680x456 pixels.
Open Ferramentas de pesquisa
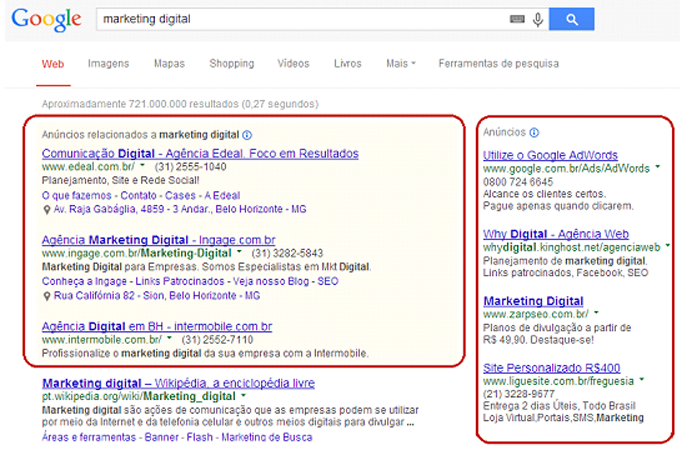[498, 64]
